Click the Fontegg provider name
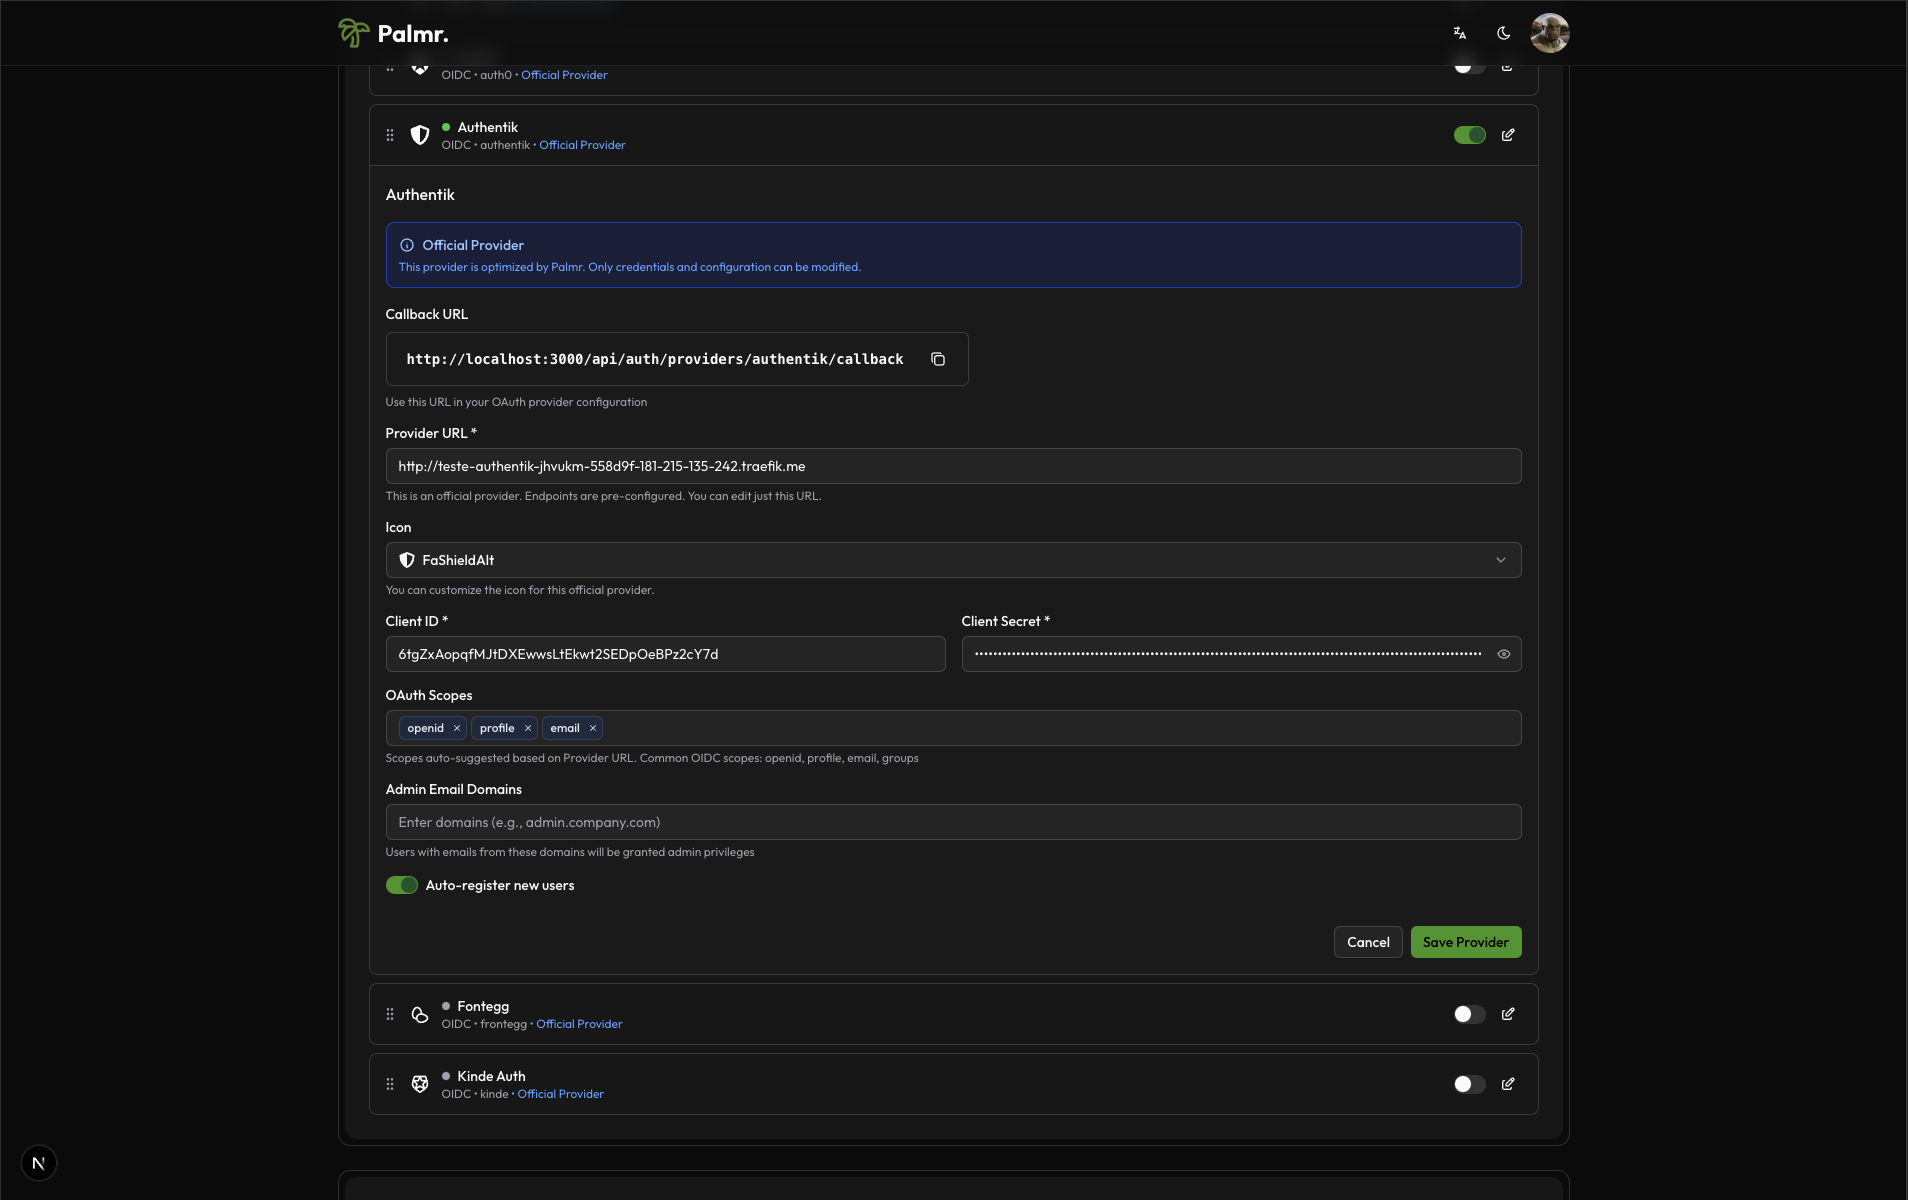 coord(483,1006)
